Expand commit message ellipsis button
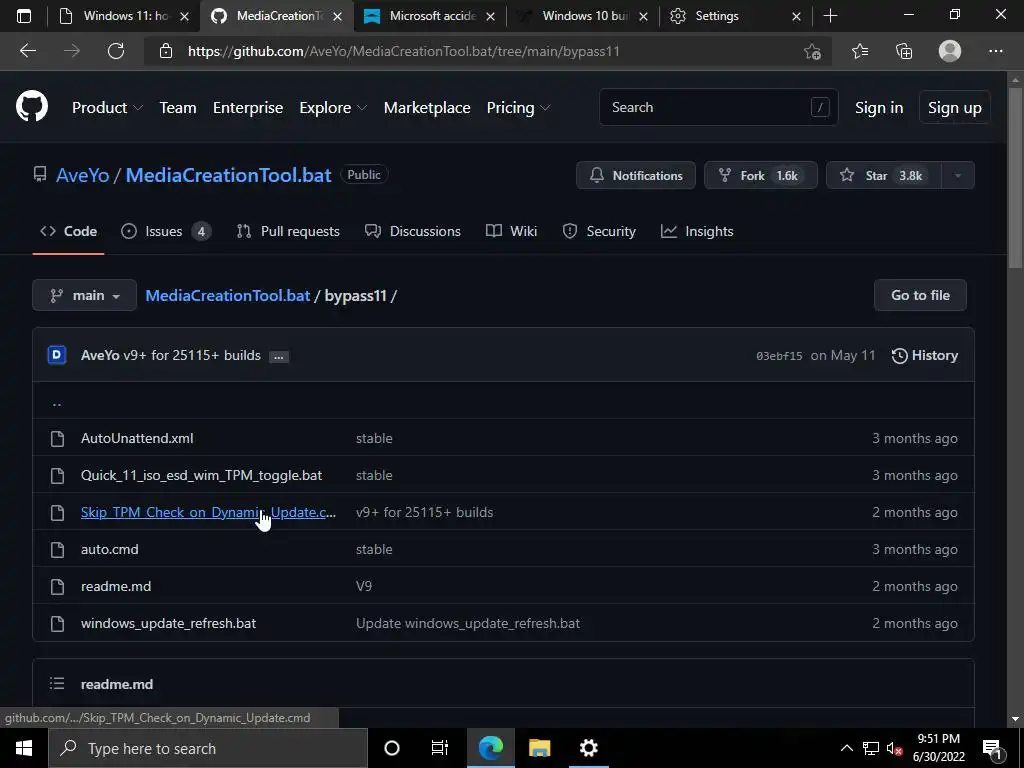The image size is (1024, 768). tap(279, 357)
